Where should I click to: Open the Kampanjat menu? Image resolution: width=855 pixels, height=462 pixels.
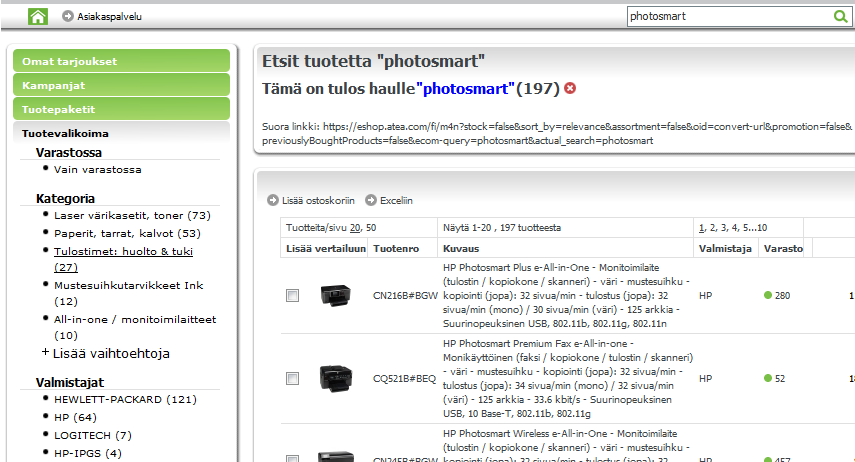click(x=121, y=85)
